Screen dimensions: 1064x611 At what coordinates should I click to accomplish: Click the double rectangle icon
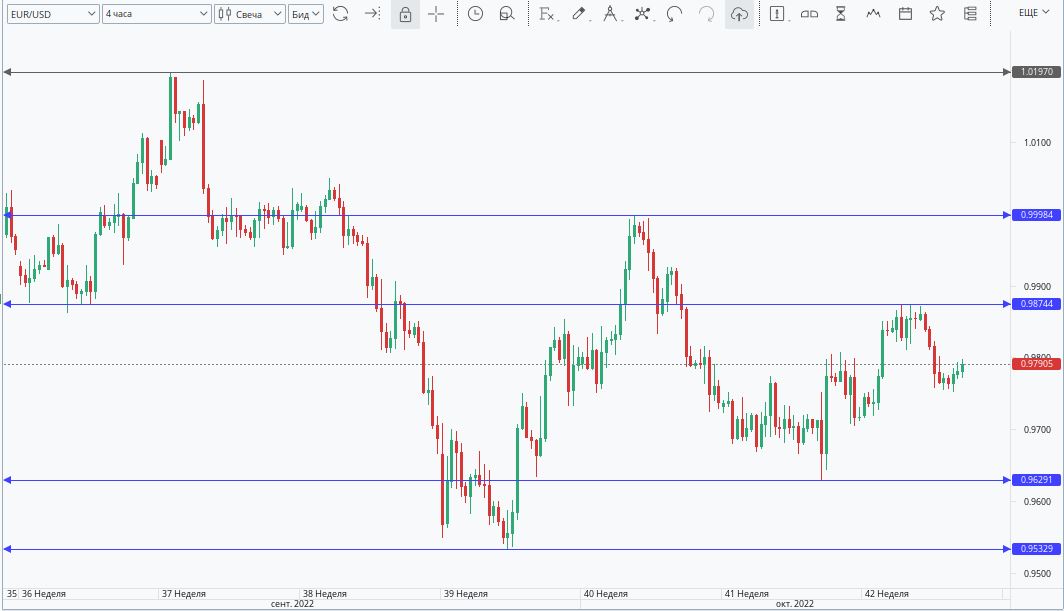click(x=809, y=14)
